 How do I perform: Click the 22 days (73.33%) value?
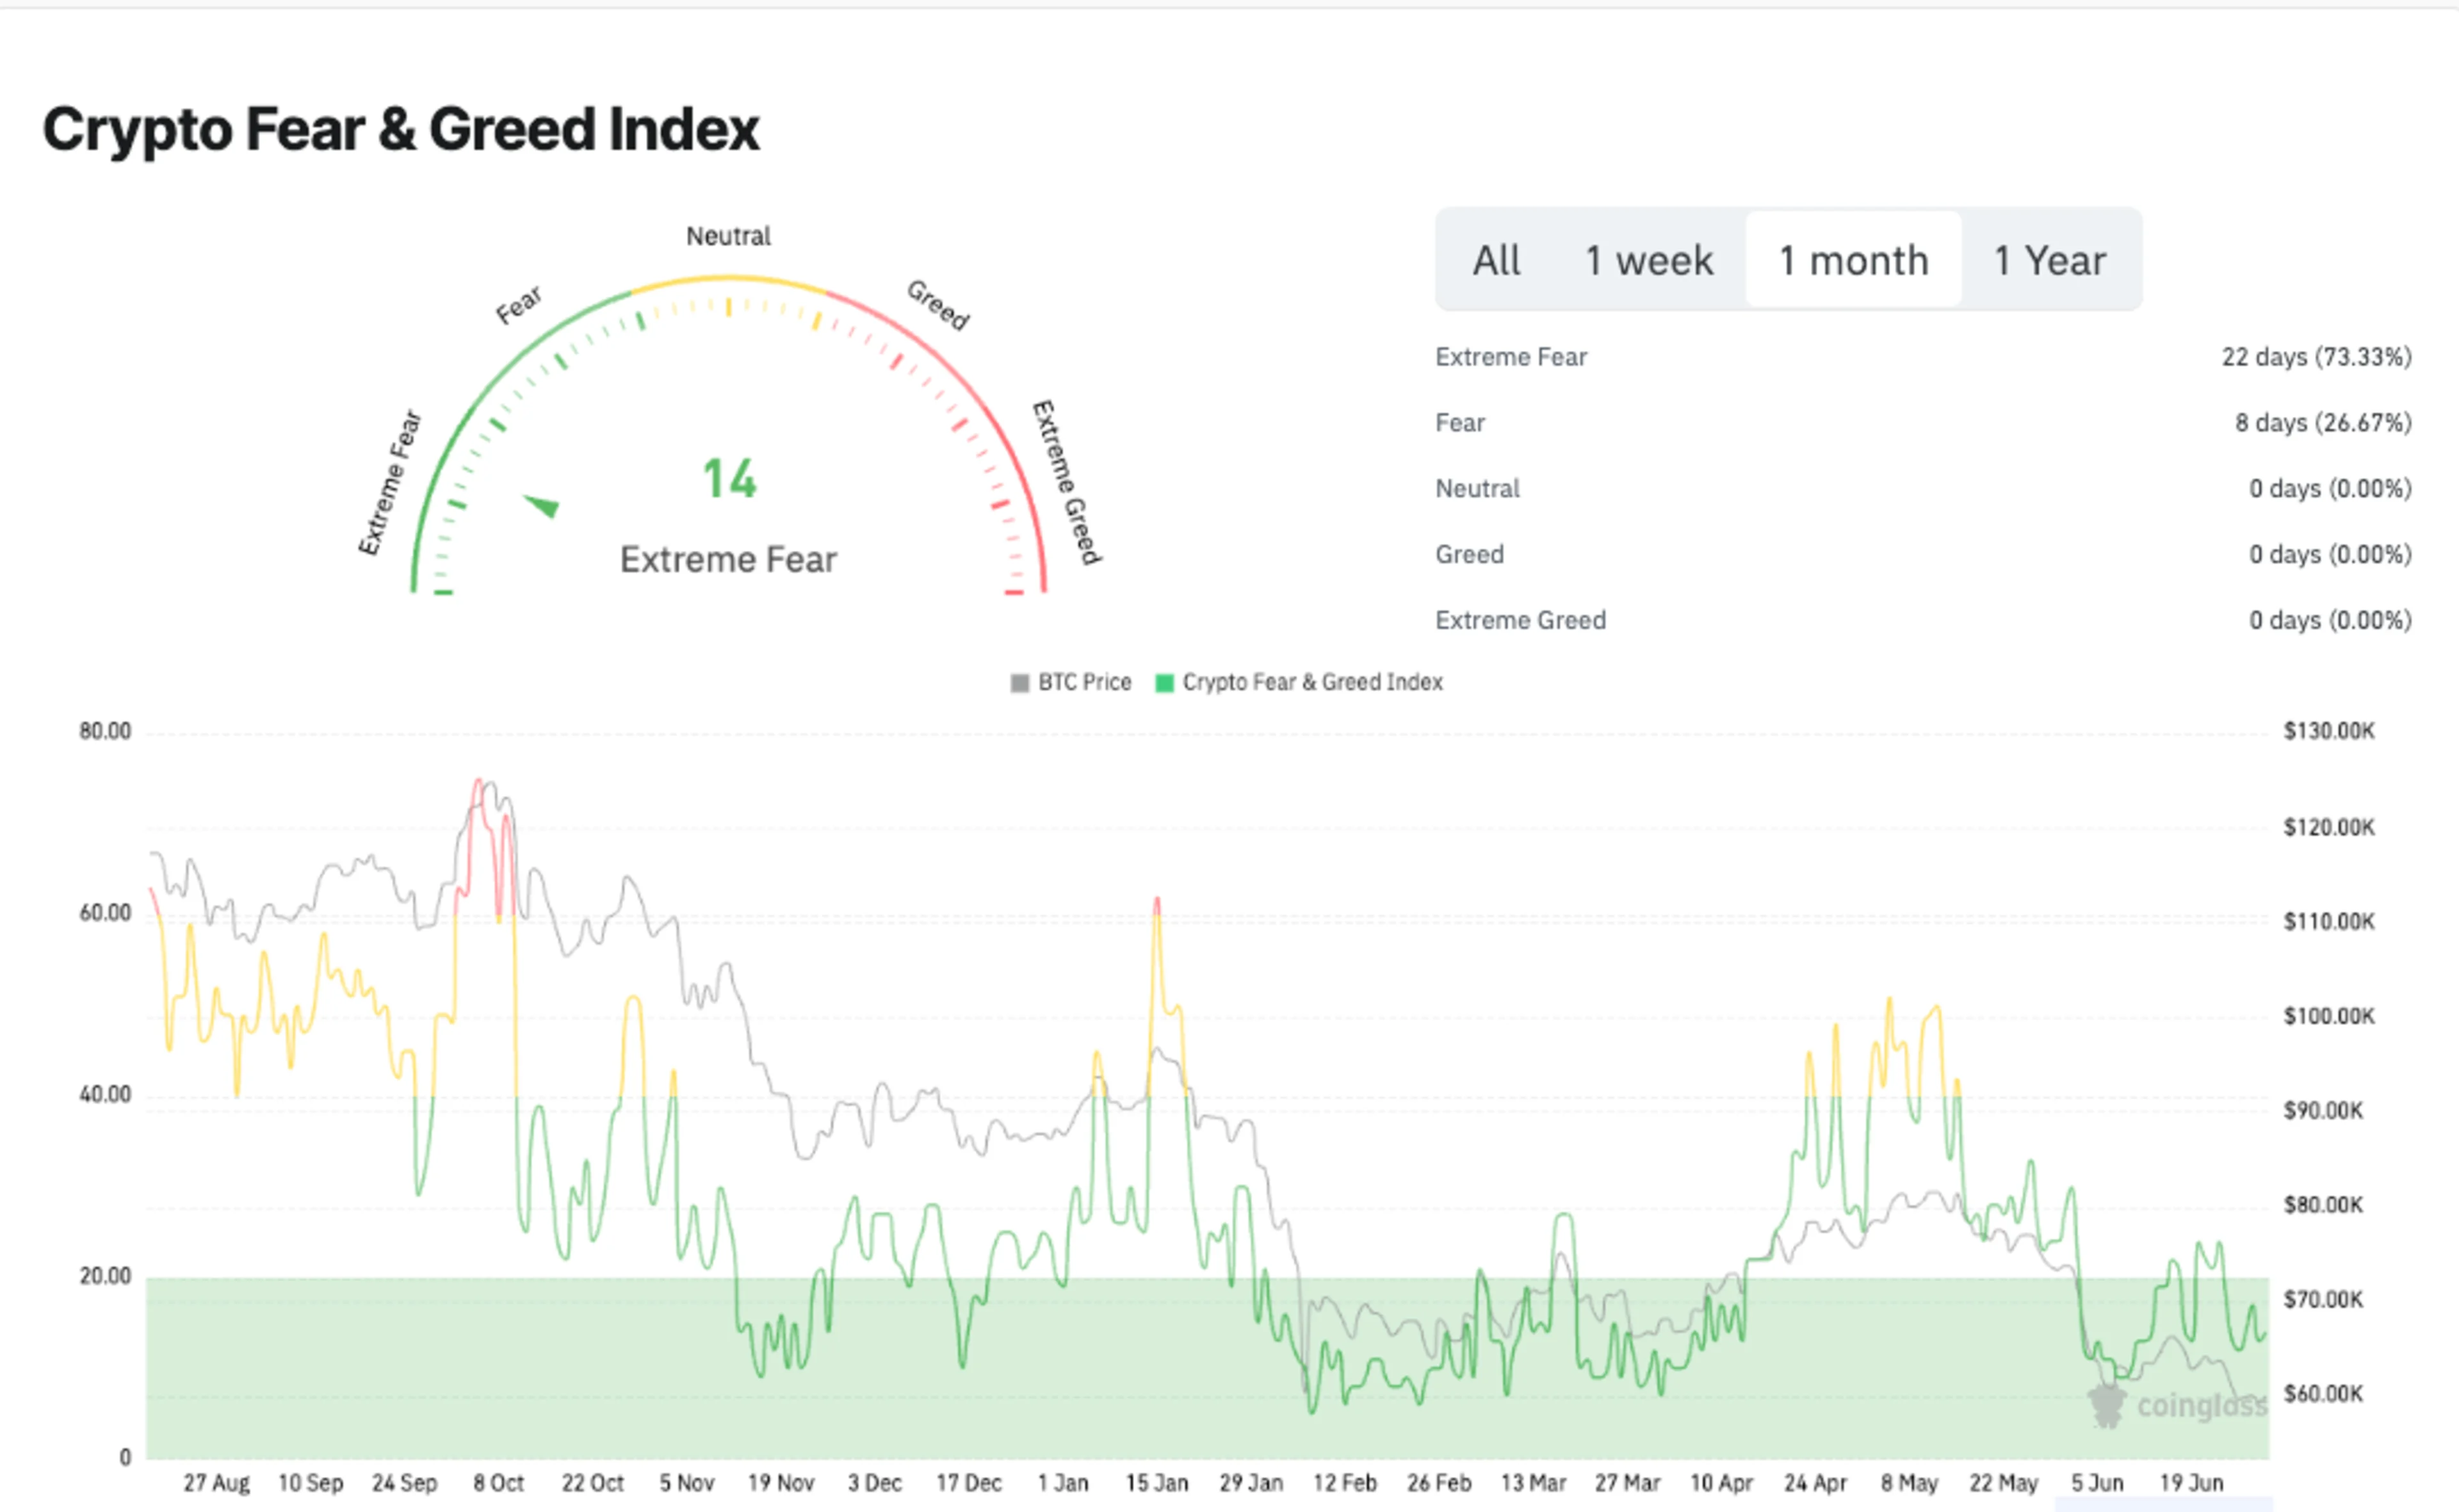point(2316,357)
